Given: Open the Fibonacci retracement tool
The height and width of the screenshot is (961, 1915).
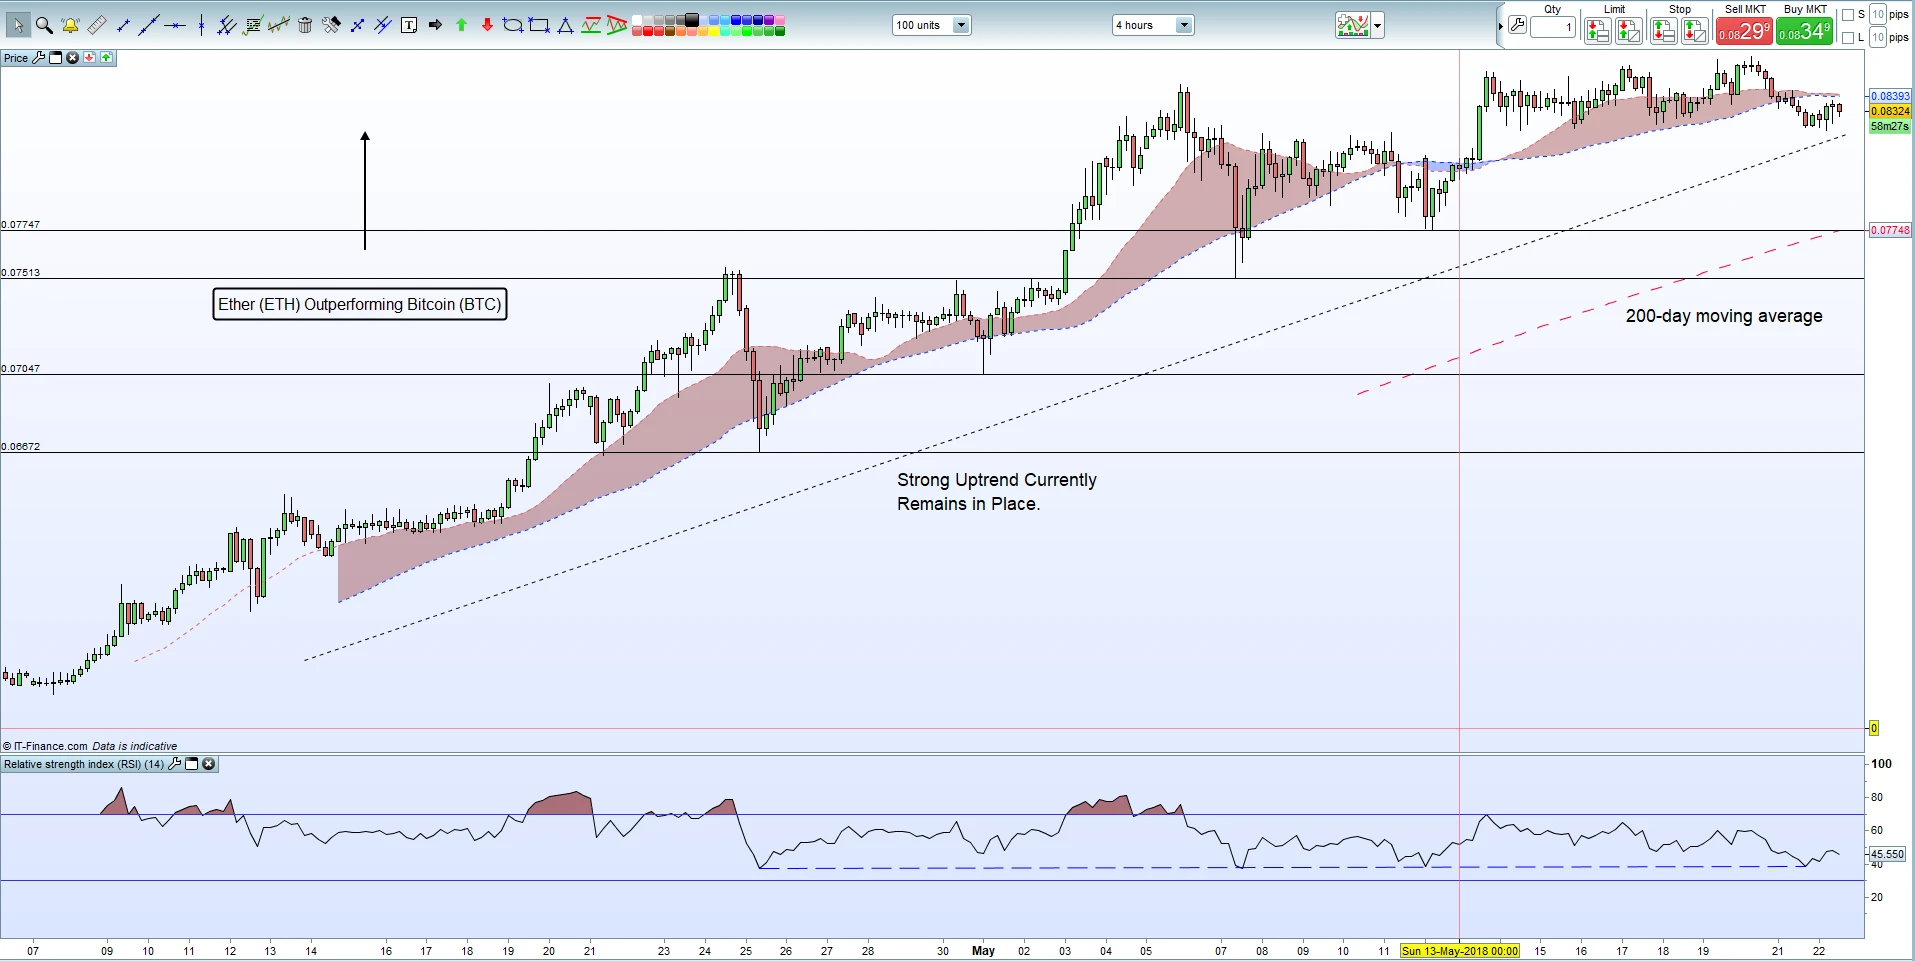Looking at the screenshot, I should (x=253, y=25).
